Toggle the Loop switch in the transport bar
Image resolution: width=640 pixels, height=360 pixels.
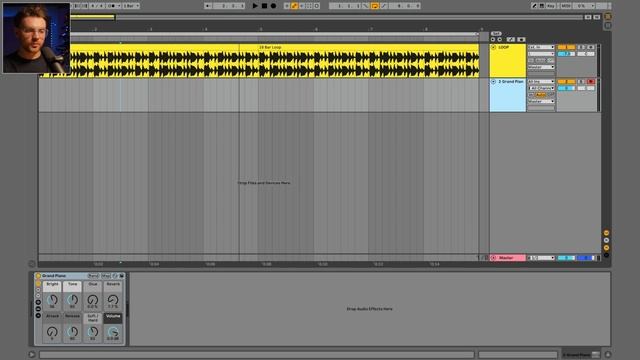pos(375,6)
